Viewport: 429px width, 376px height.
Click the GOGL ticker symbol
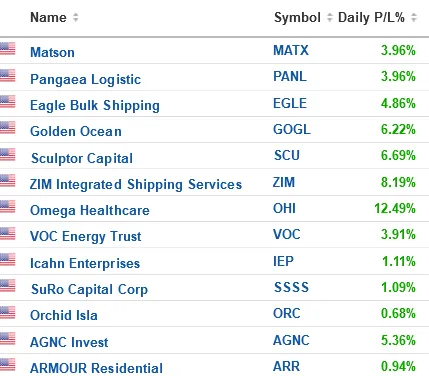point(292,129)
